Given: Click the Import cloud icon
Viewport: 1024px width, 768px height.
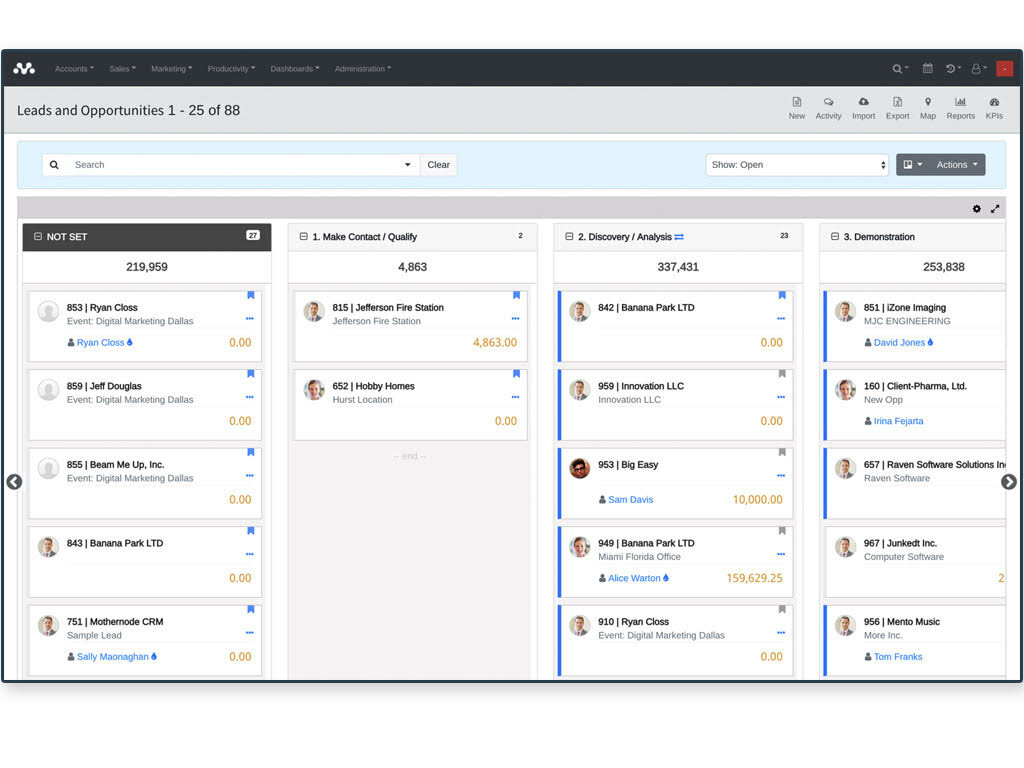Looking at the screenshot, I should 863,103.
